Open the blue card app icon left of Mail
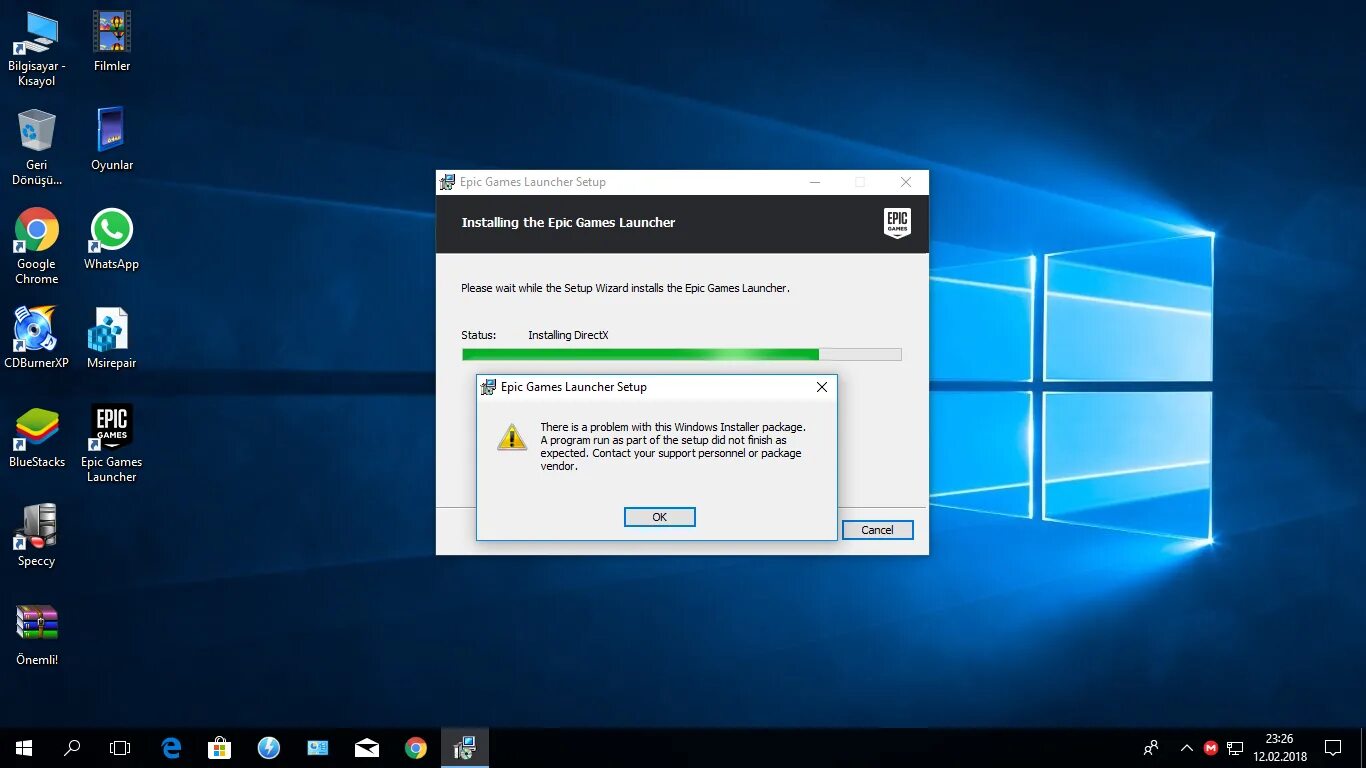 click(318, 748)
